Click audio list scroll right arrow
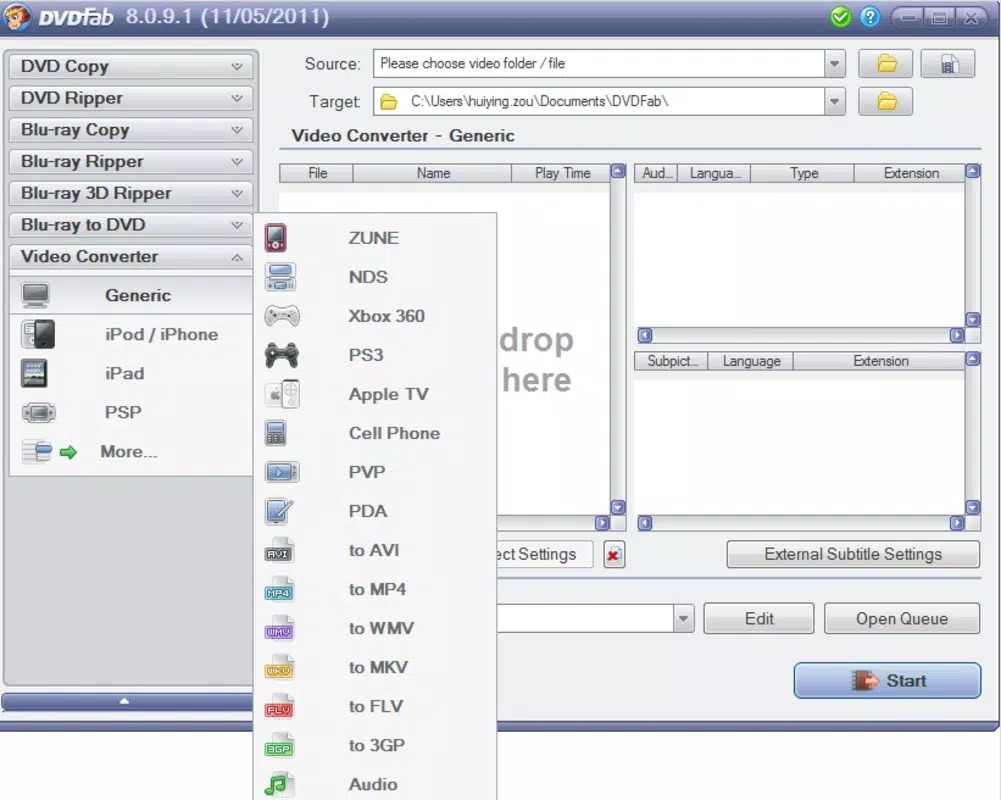Viewport: 1001px width, 800px height. [956, 335]
